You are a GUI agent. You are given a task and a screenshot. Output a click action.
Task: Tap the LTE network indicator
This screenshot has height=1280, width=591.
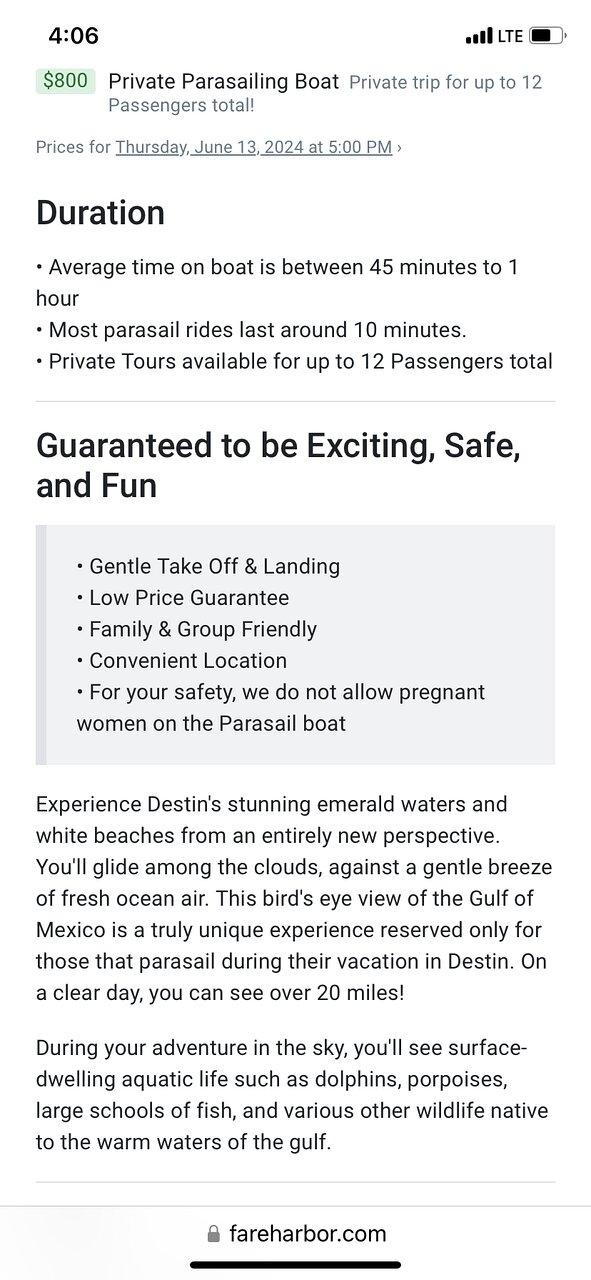coord(510,36)
